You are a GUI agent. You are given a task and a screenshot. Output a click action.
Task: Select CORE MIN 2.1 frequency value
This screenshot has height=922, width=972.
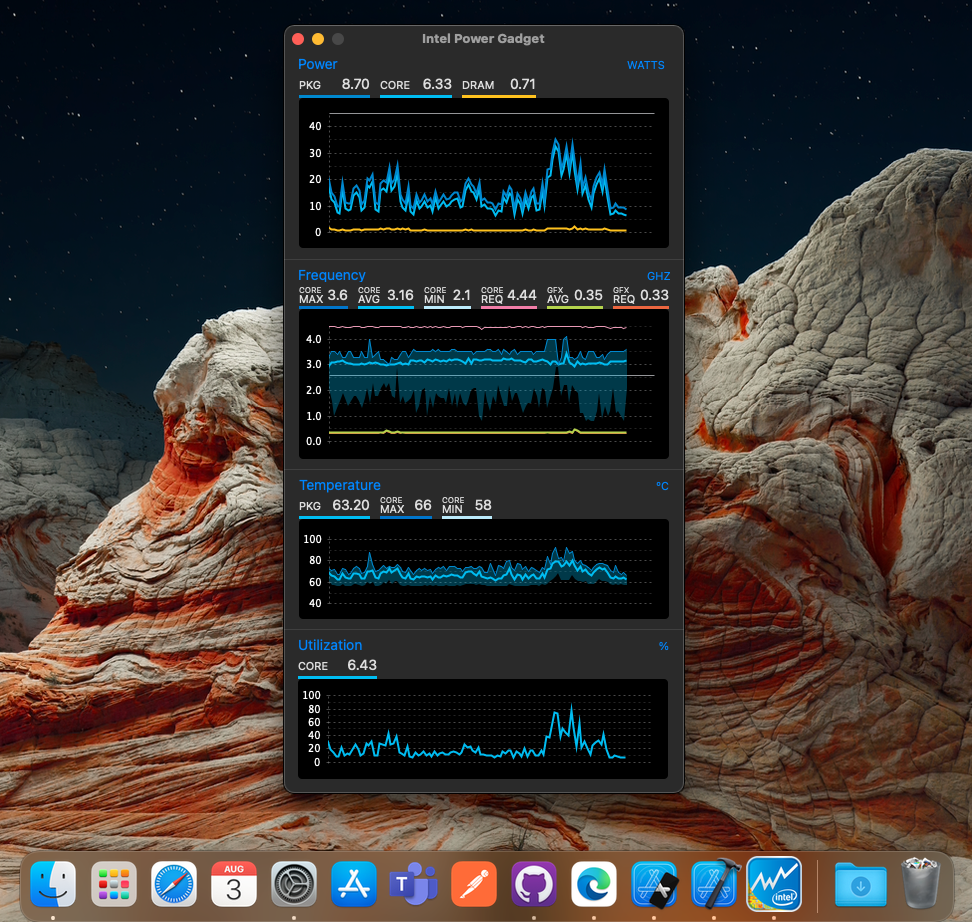(x=447, y=296)
